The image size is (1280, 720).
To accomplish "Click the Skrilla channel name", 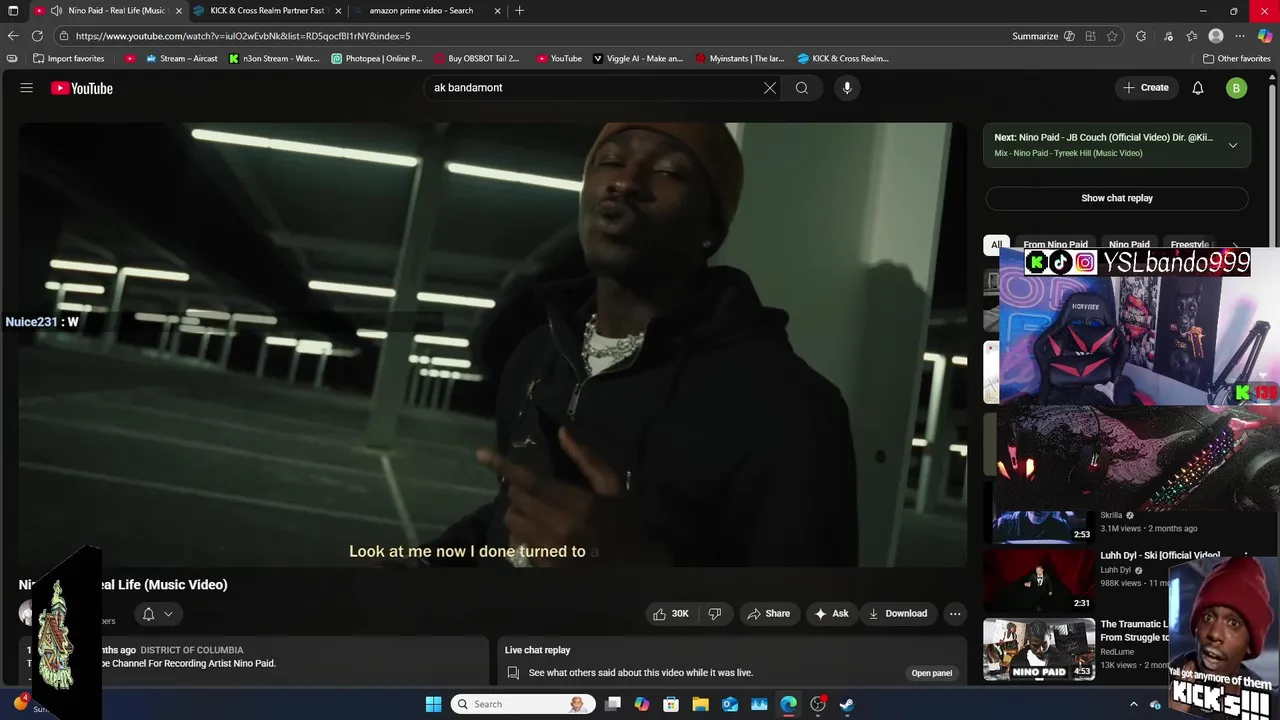I will coord(1111,515).
